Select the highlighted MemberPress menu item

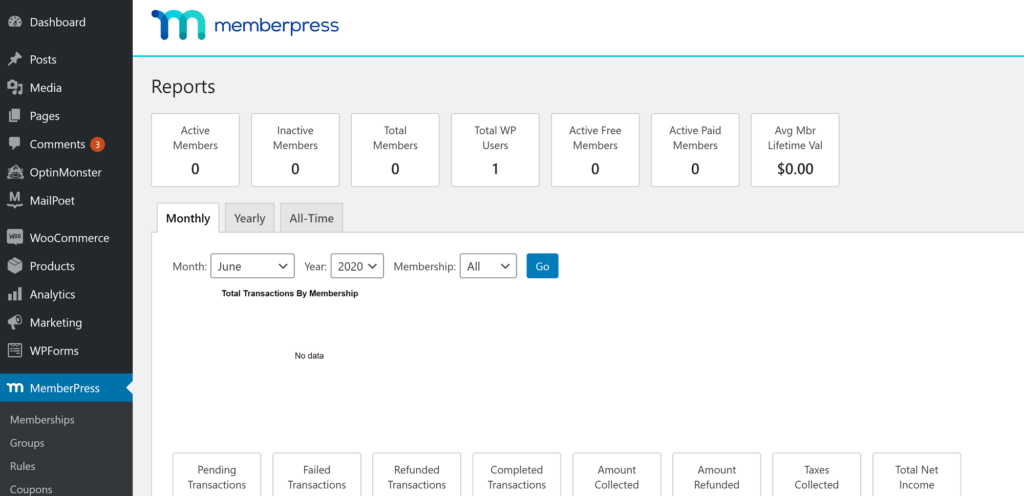(66, 388)
